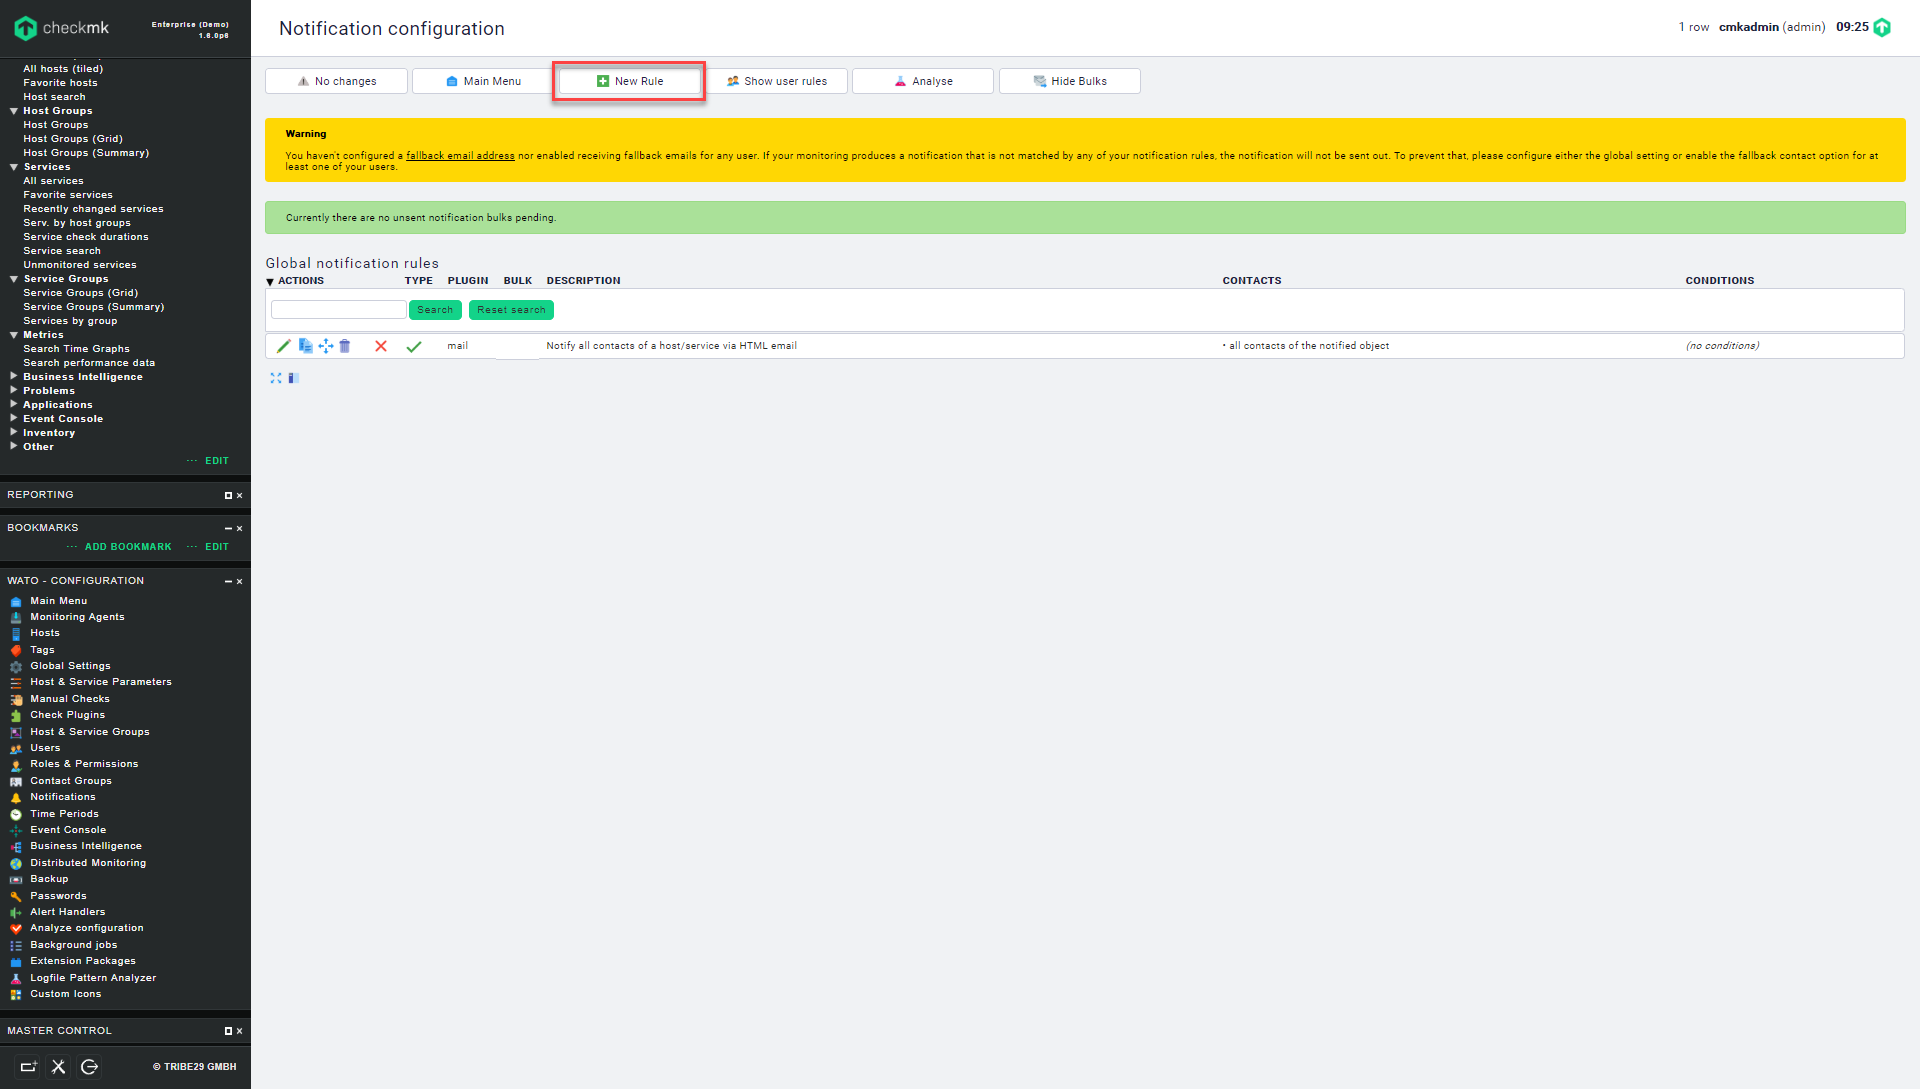Toggle the Reporting snapin open
This screenshot has width=1920, height=1089.
coord(228,496)
